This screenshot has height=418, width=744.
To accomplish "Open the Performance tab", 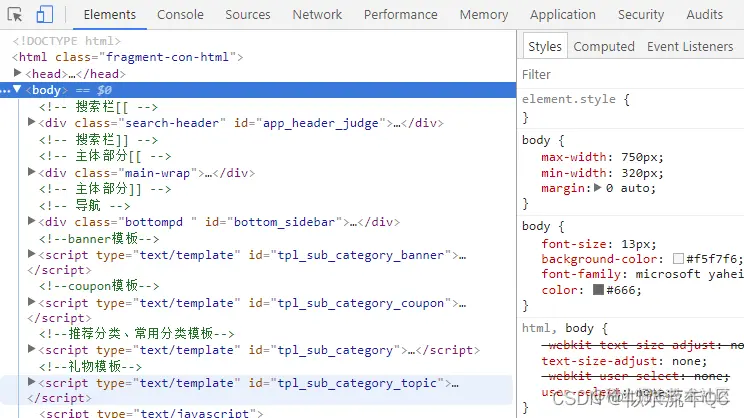I will [x=400, y=15].
